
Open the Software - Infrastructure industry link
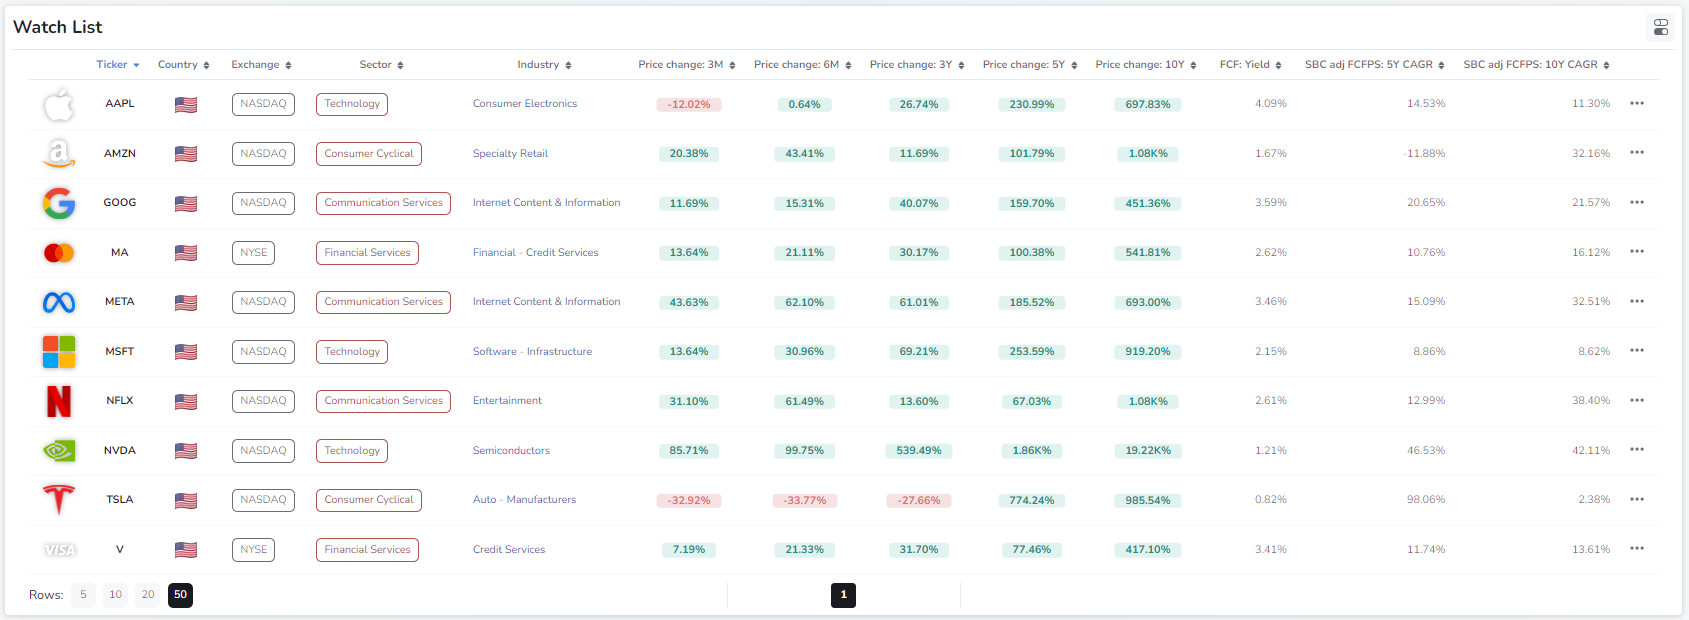532,352
